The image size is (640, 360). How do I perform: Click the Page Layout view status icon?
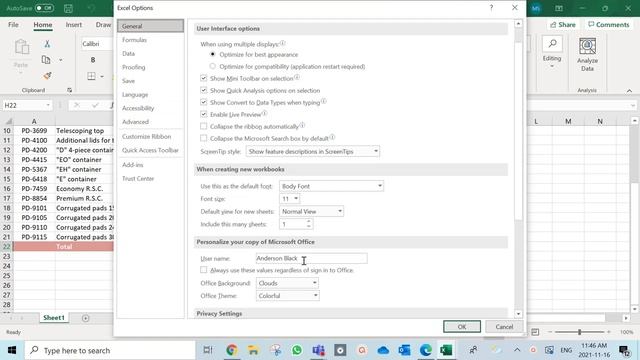coord(535,332)
